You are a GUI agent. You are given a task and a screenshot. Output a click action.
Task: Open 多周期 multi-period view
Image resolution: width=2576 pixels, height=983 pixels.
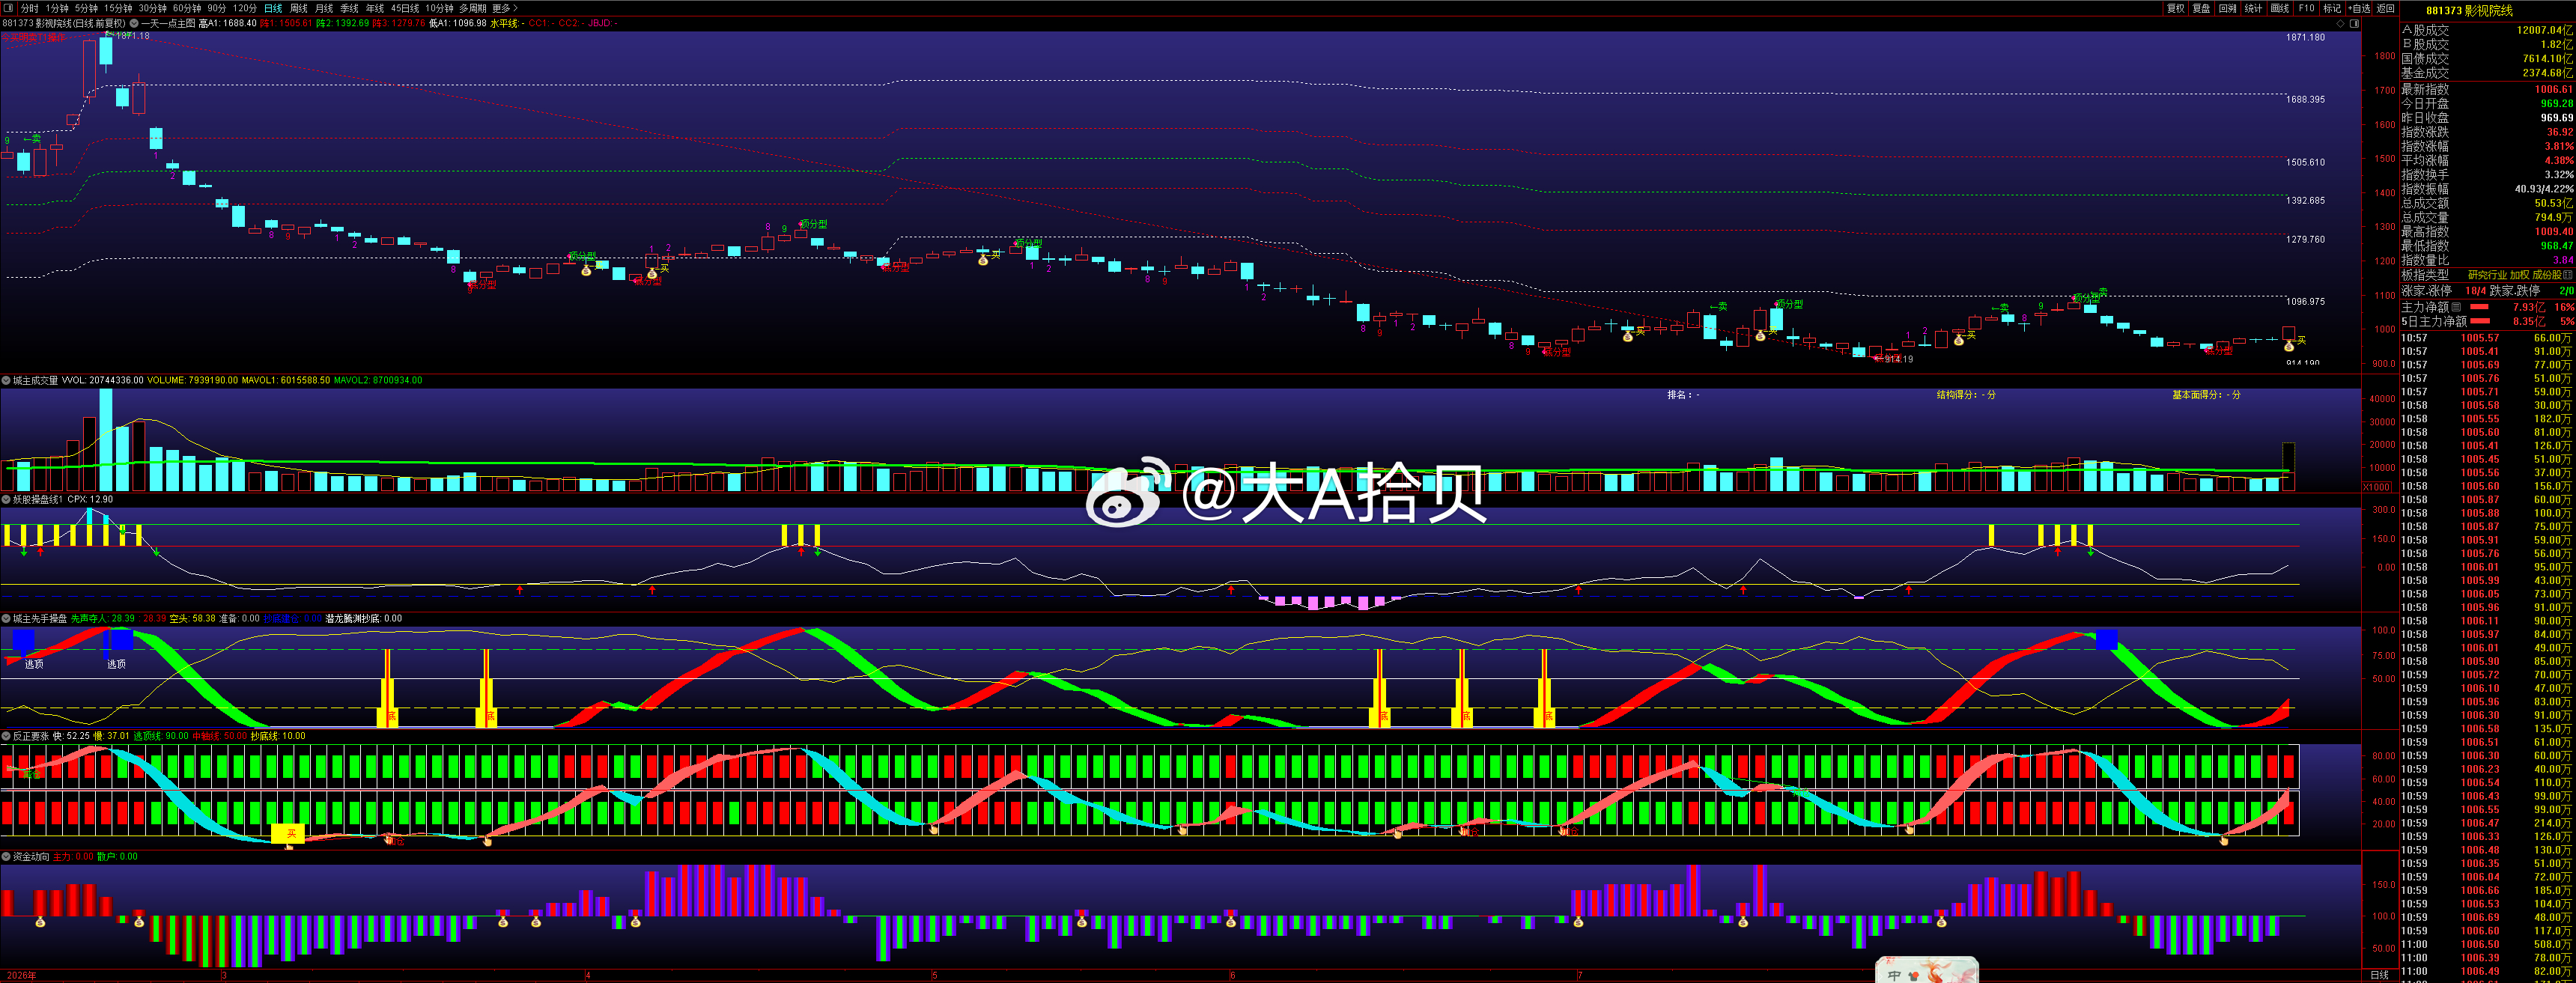pyautogui.click(x=473, y=8)
